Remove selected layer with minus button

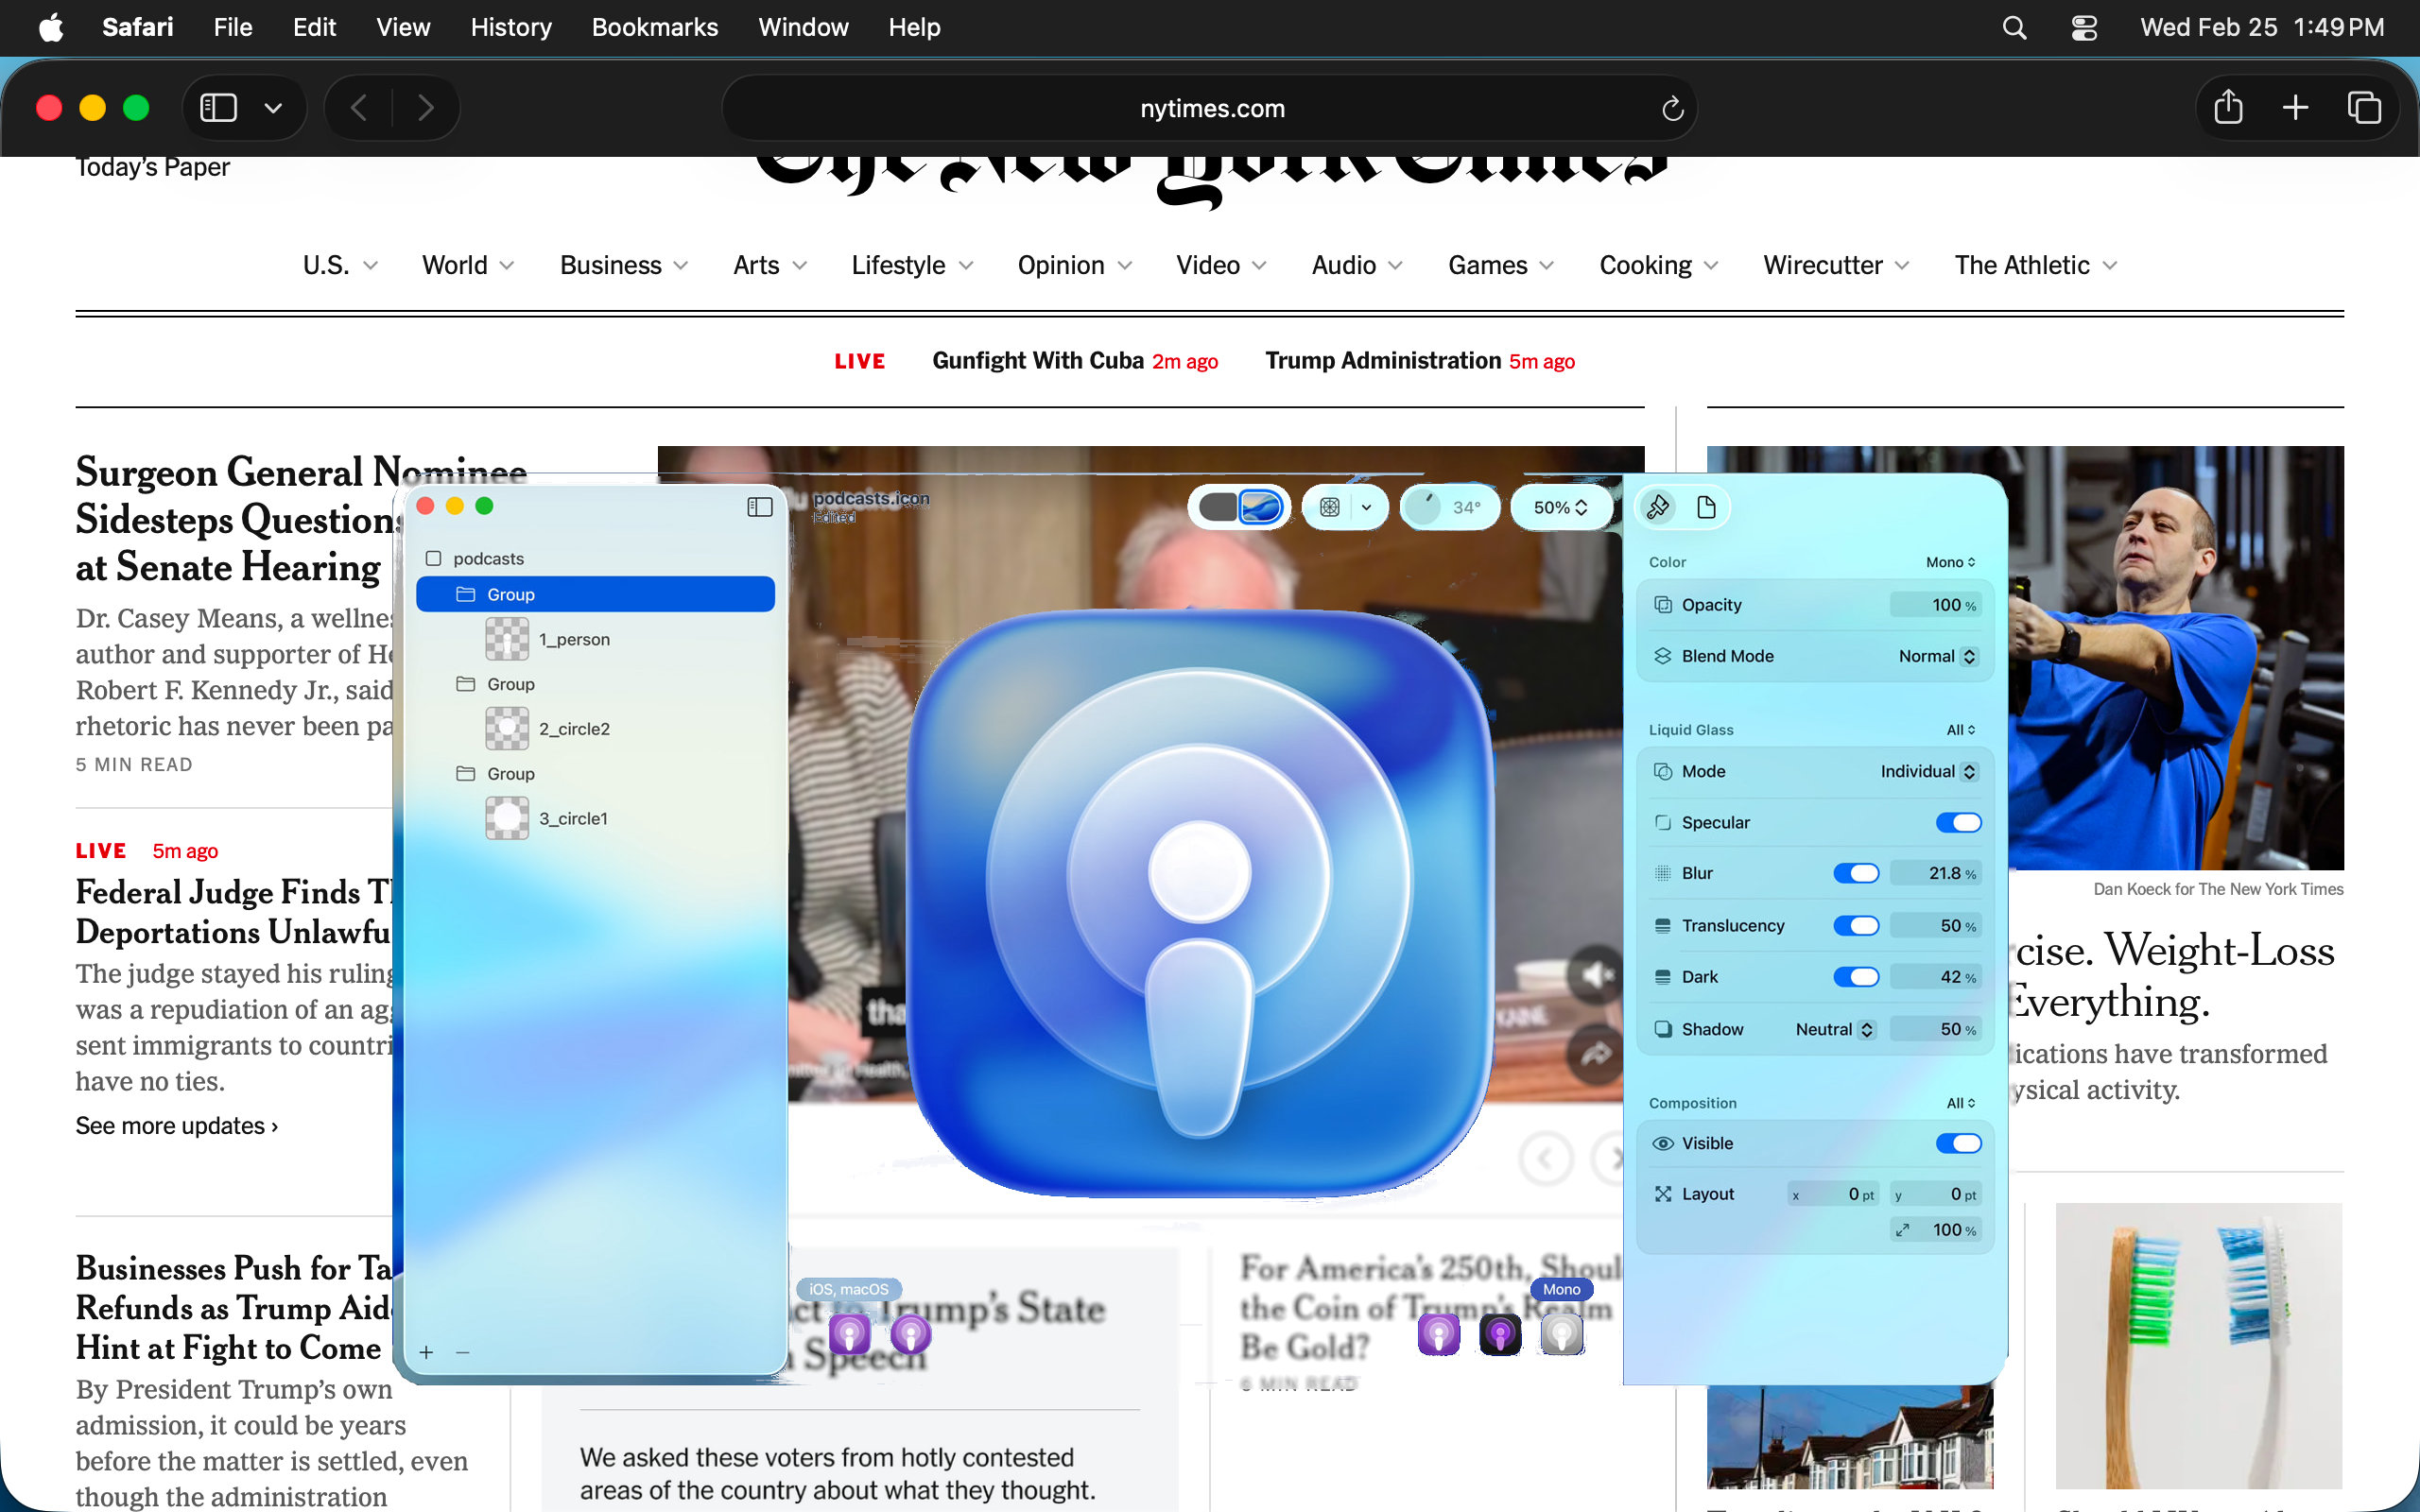(462, 1352)
